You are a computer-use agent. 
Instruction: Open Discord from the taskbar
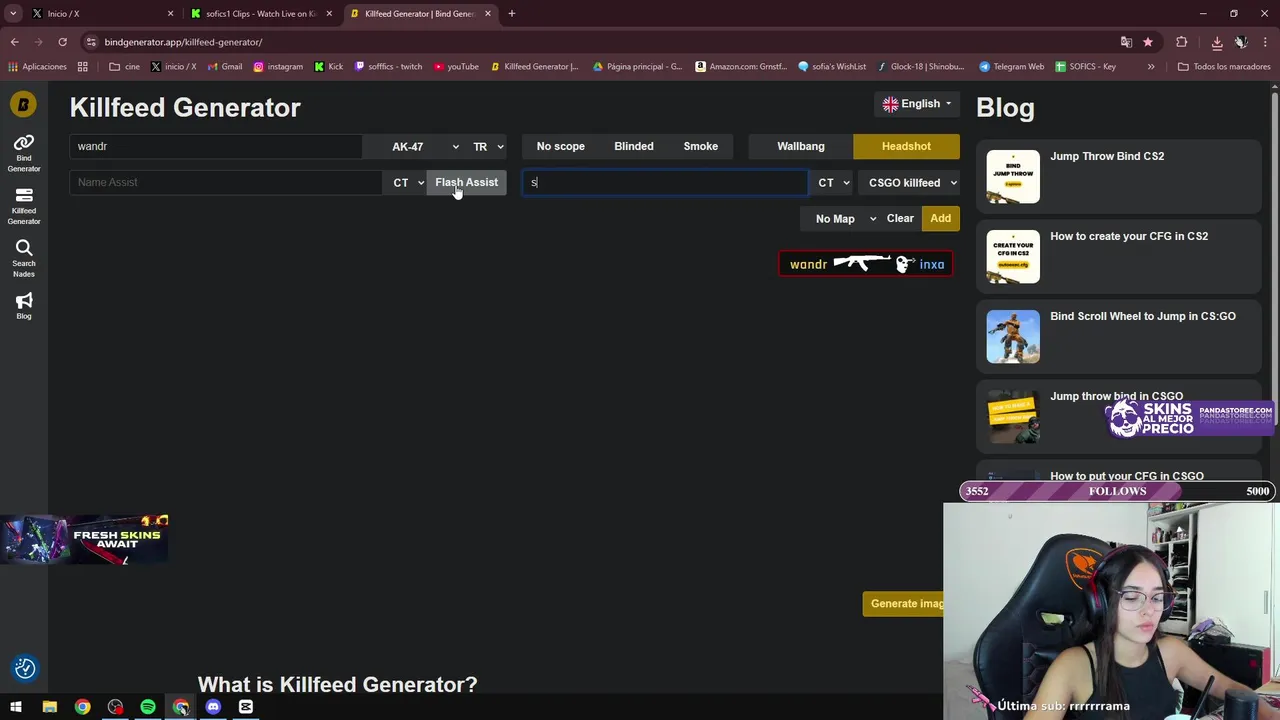pyautogui.click(x=213, y=707)
